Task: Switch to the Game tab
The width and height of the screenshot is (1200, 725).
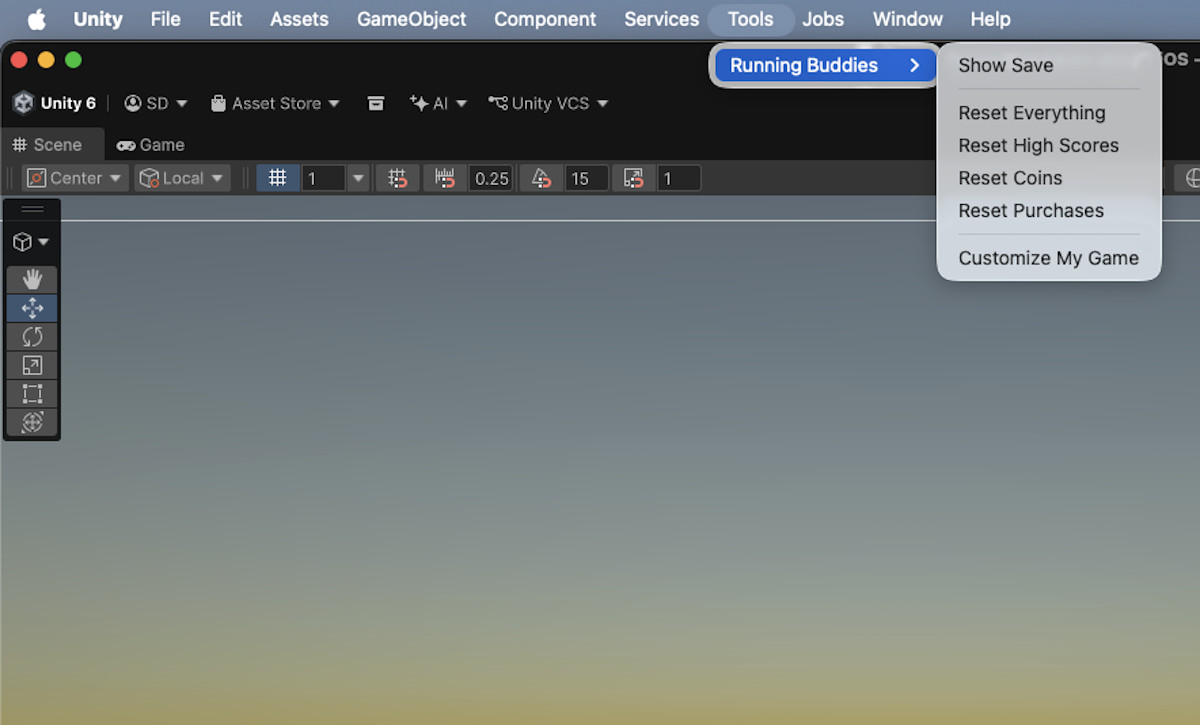Action: (151, 145)
